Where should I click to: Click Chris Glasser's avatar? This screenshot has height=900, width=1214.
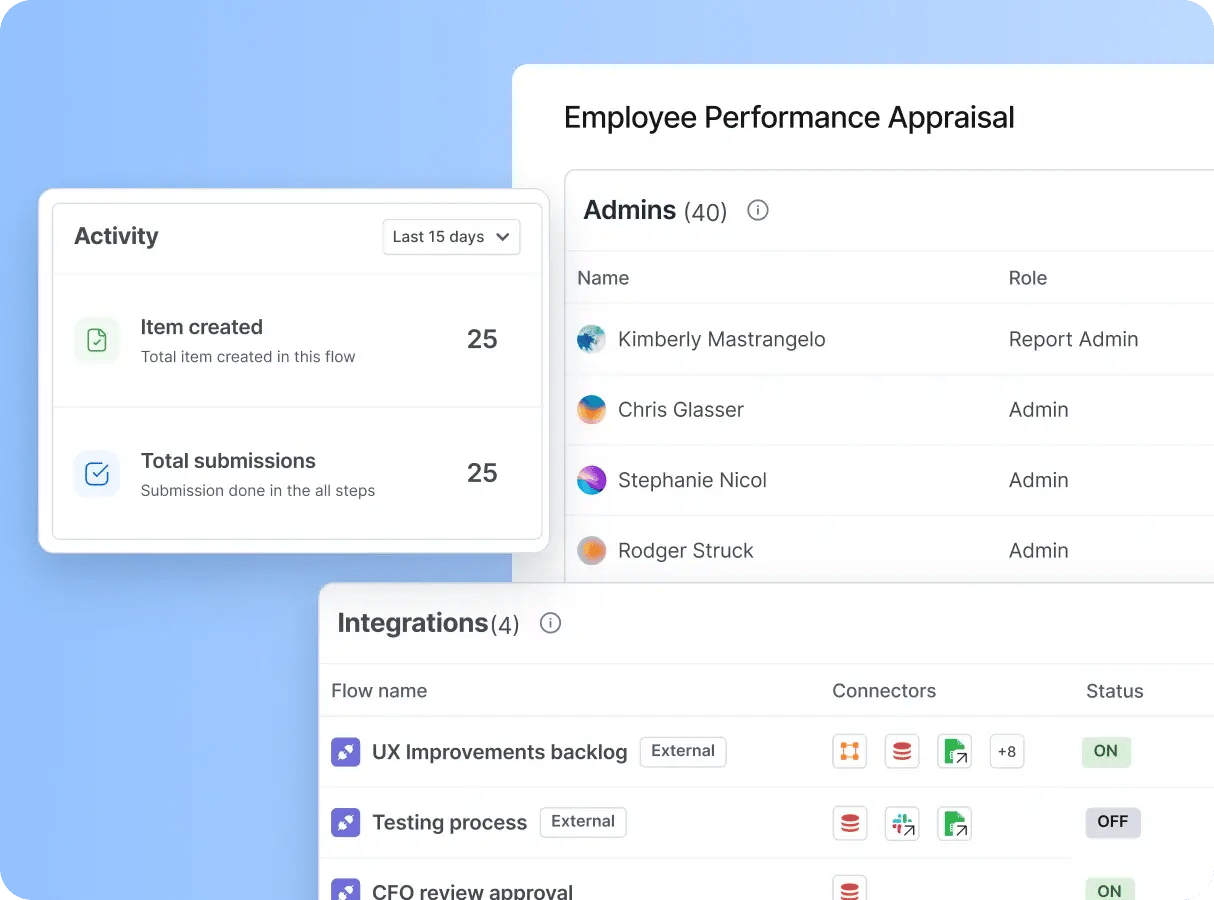(592, 410)
